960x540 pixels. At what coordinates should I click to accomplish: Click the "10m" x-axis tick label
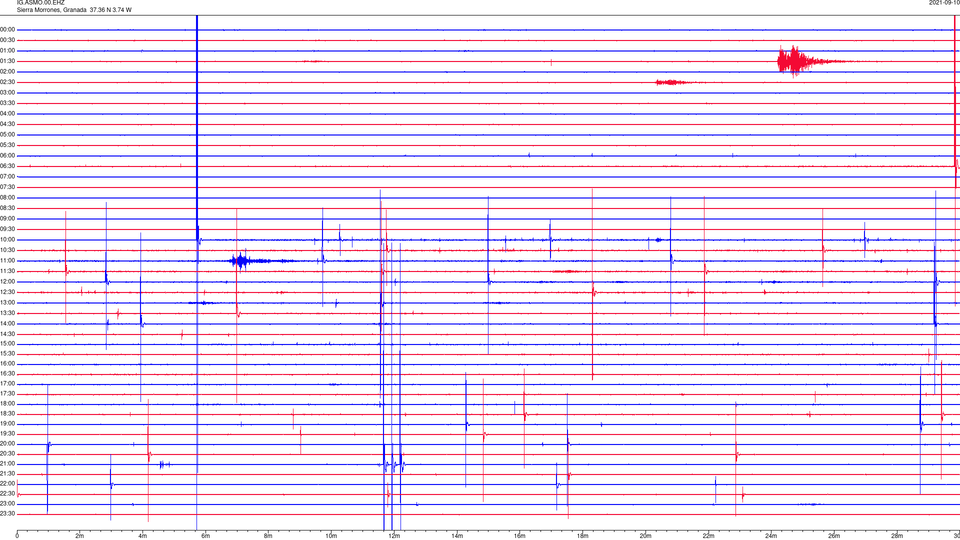point(331,536)
